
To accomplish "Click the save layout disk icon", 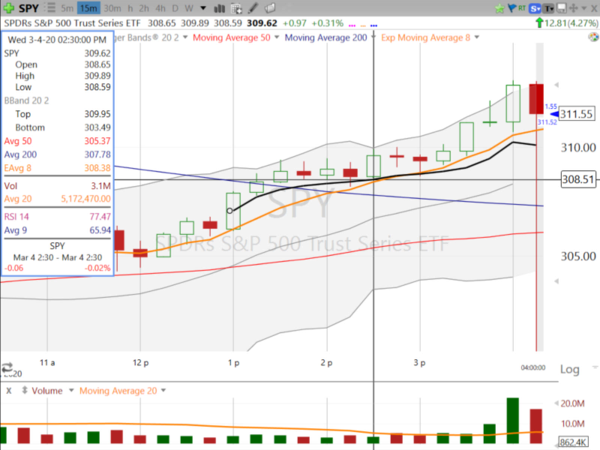I will (561, 8).
